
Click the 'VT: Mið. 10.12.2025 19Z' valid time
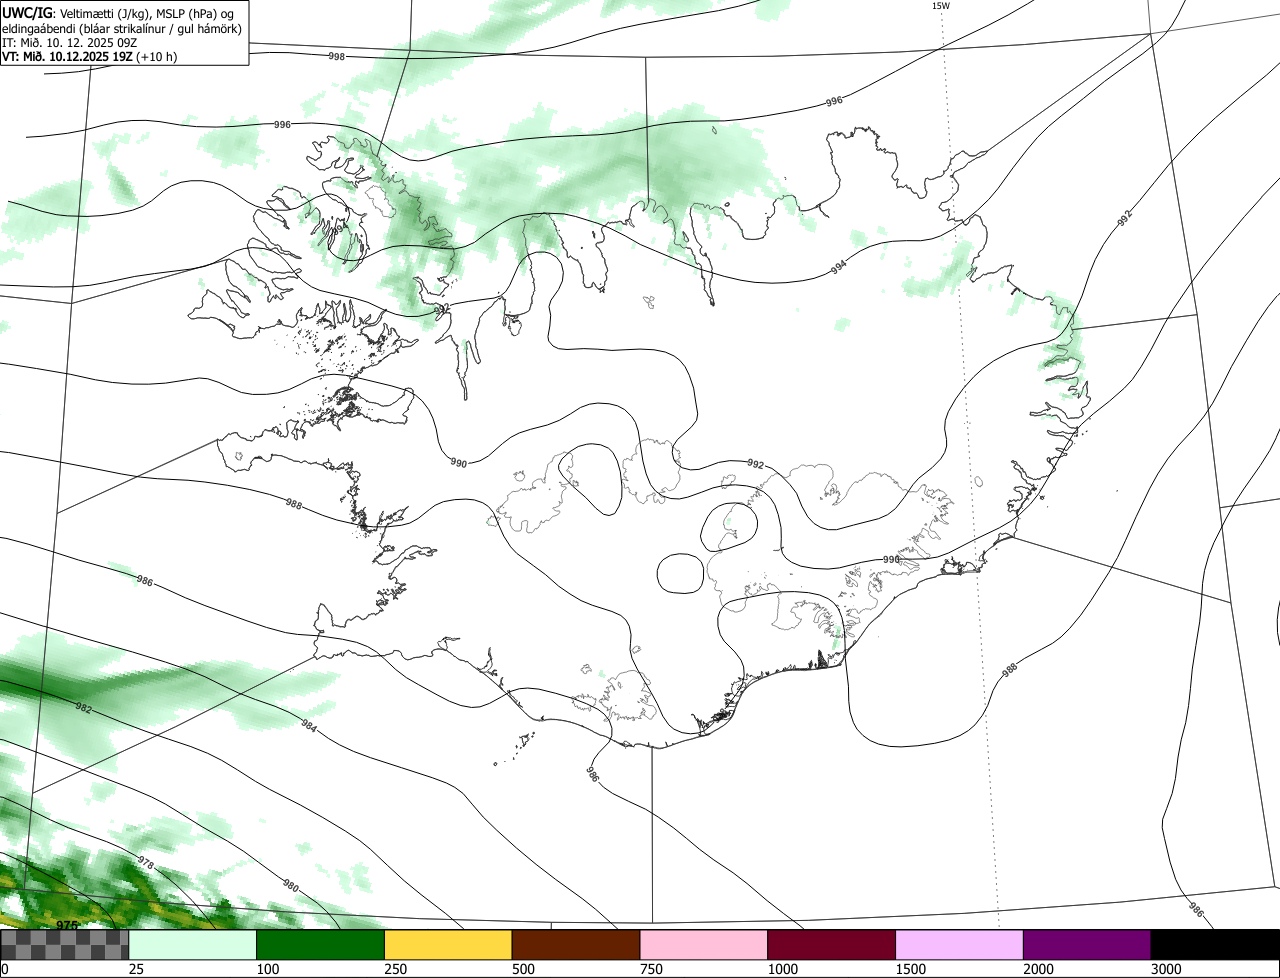coord(68,56)
